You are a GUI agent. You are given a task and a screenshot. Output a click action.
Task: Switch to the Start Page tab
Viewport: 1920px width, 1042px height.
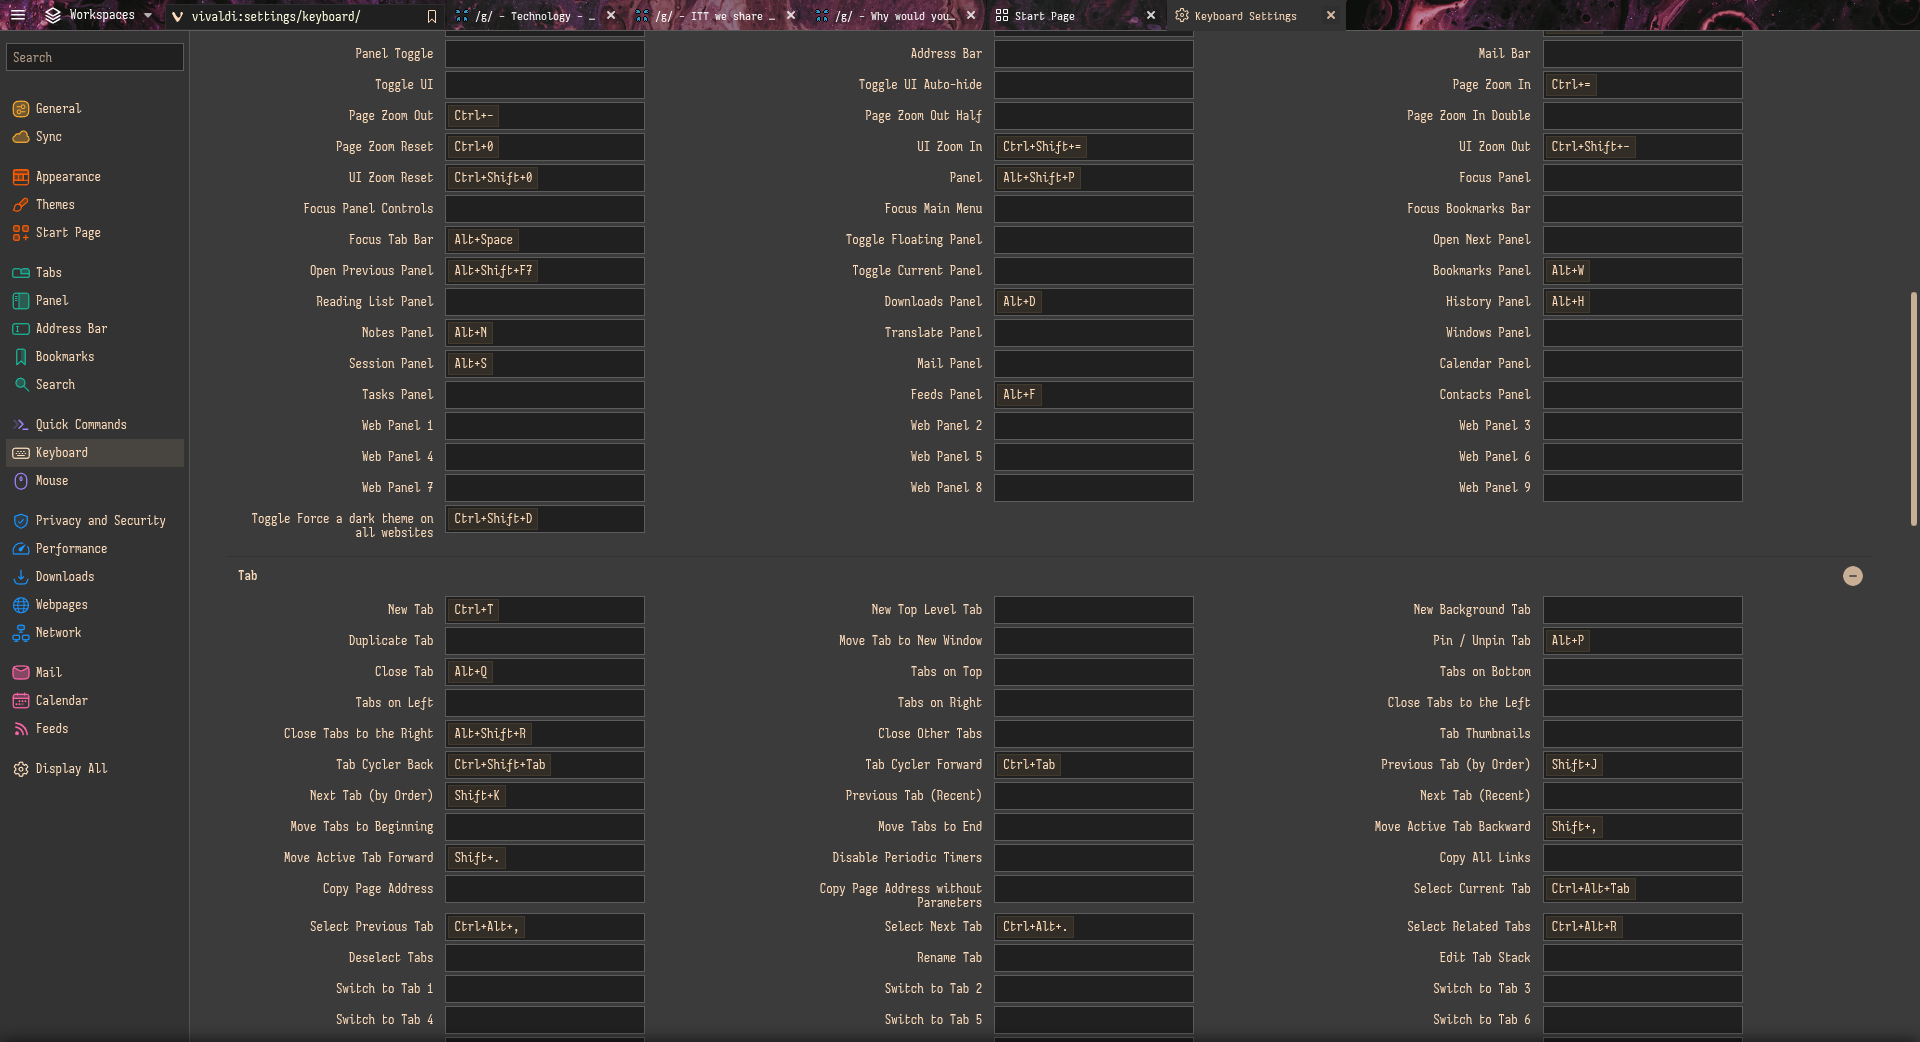click(x=1076, y=16)
